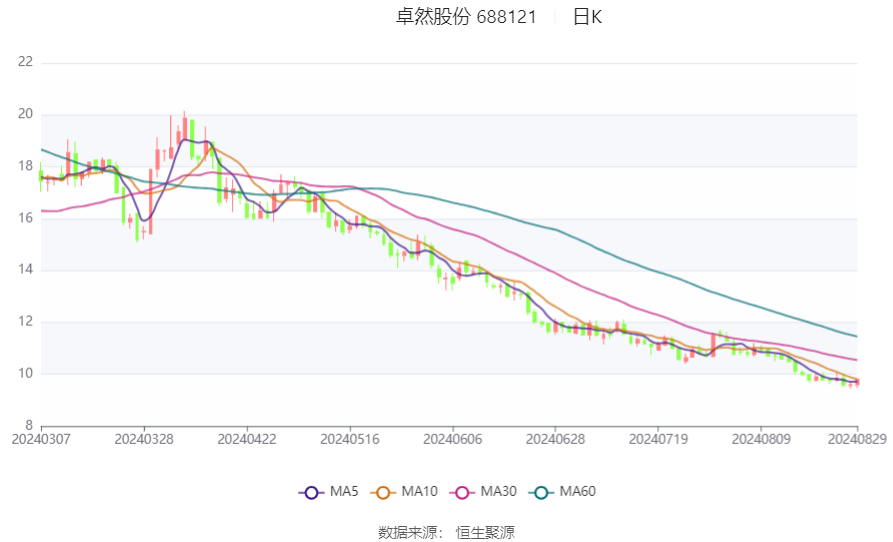
Task: Click the 20240719 date axis label
Action: click(x=658, y=439)
